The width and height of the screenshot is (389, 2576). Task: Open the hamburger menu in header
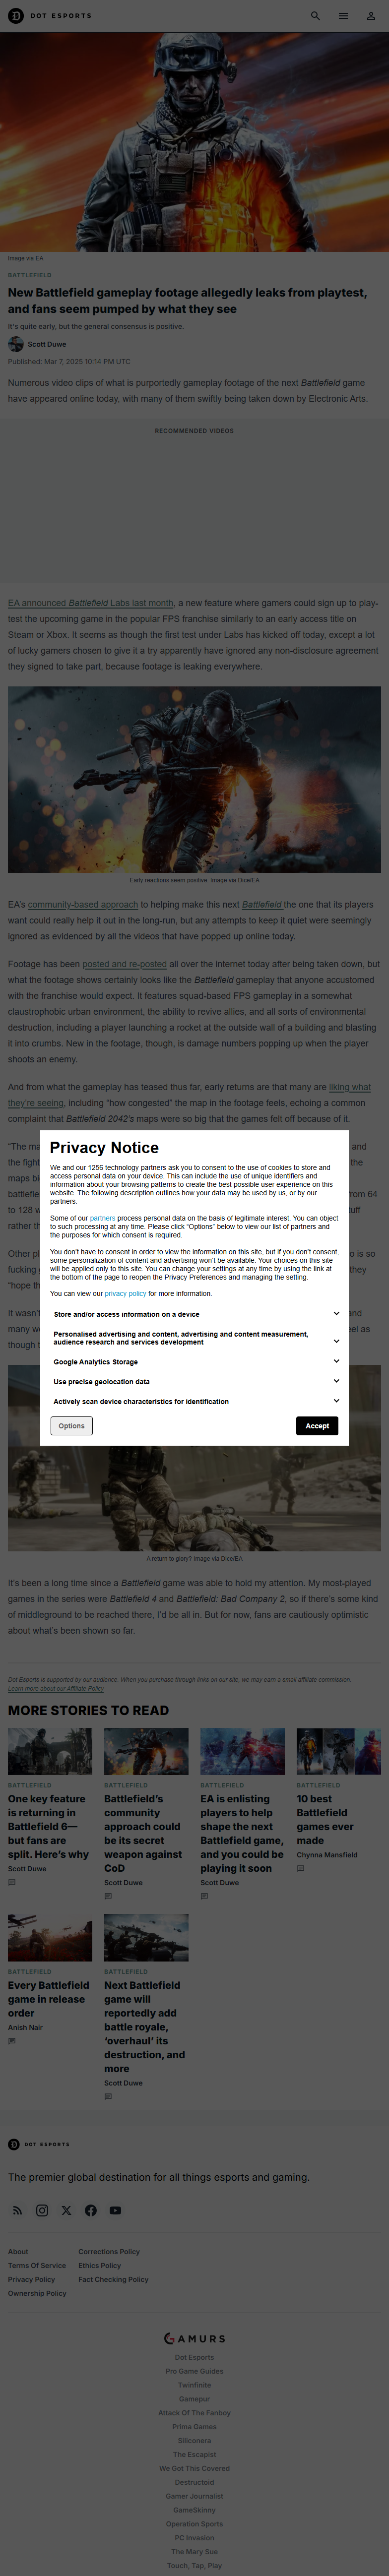coord(343,16)
